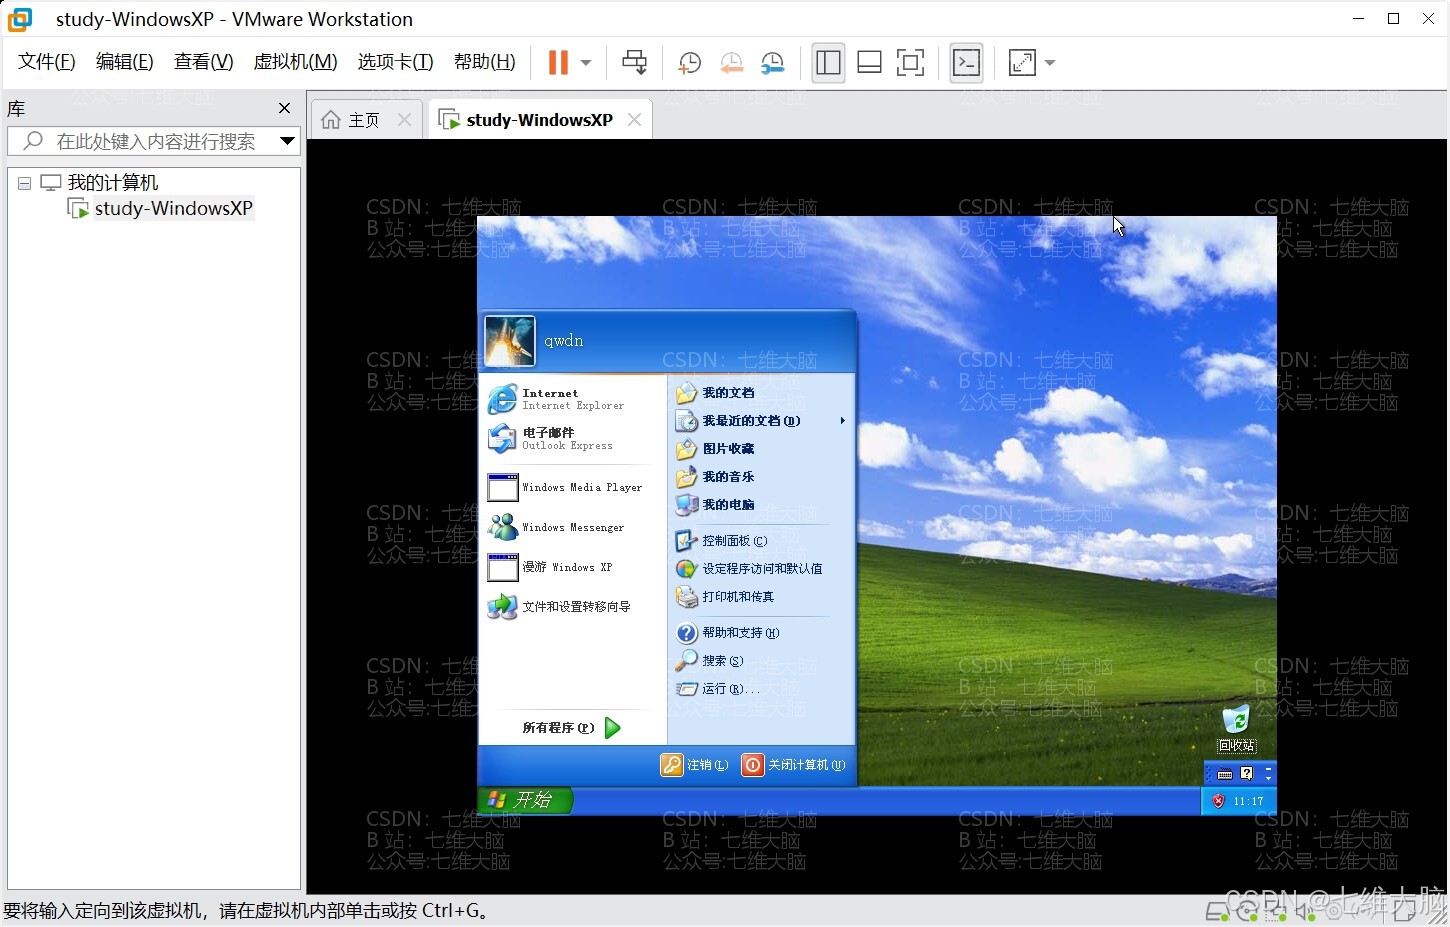Revert the VM to its previous snapshot

pos(731,63)
